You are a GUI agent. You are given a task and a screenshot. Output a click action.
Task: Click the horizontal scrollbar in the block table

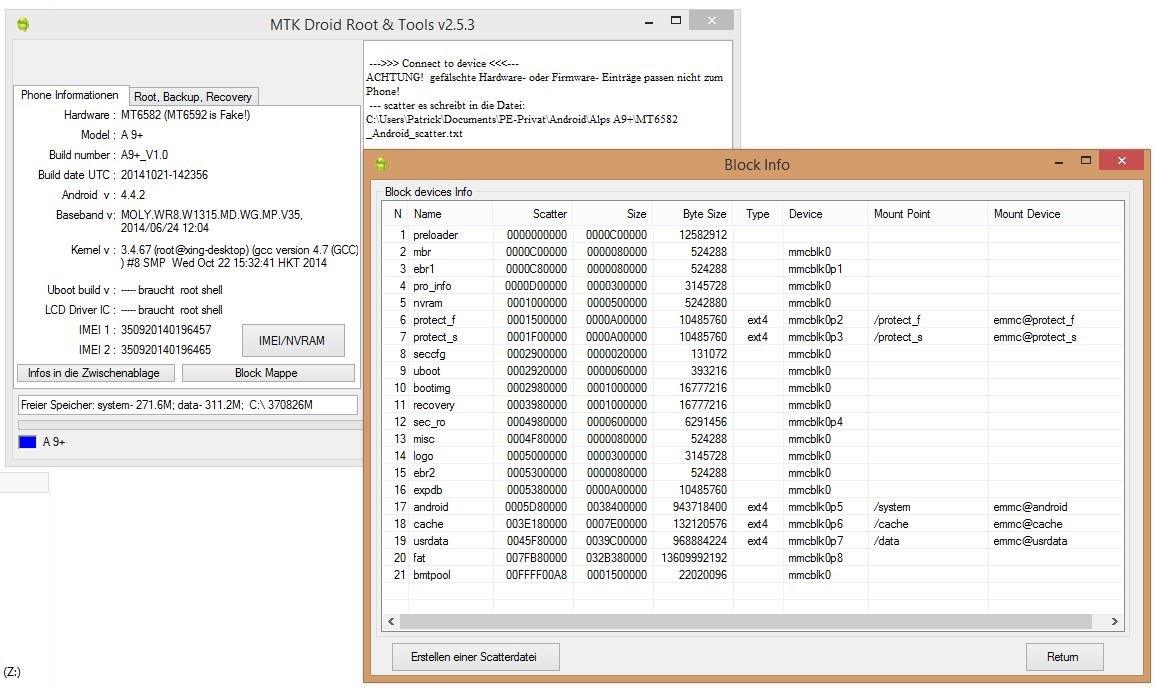746,622
